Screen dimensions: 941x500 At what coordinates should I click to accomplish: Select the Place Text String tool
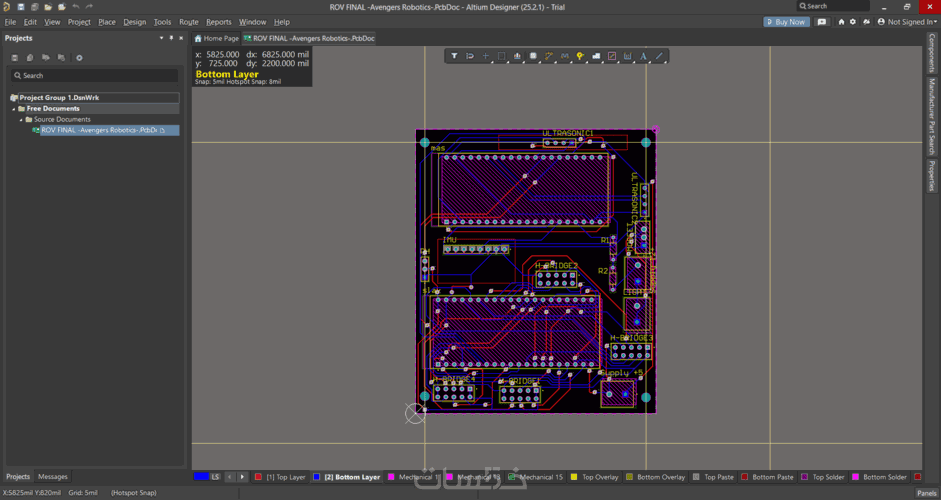[x=643, y=56]
